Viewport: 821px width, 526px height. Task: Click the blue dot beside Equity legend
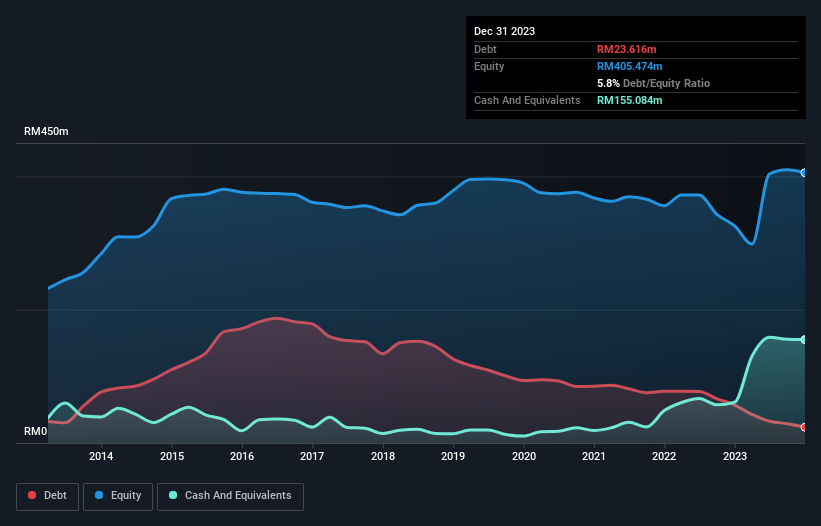98,496
